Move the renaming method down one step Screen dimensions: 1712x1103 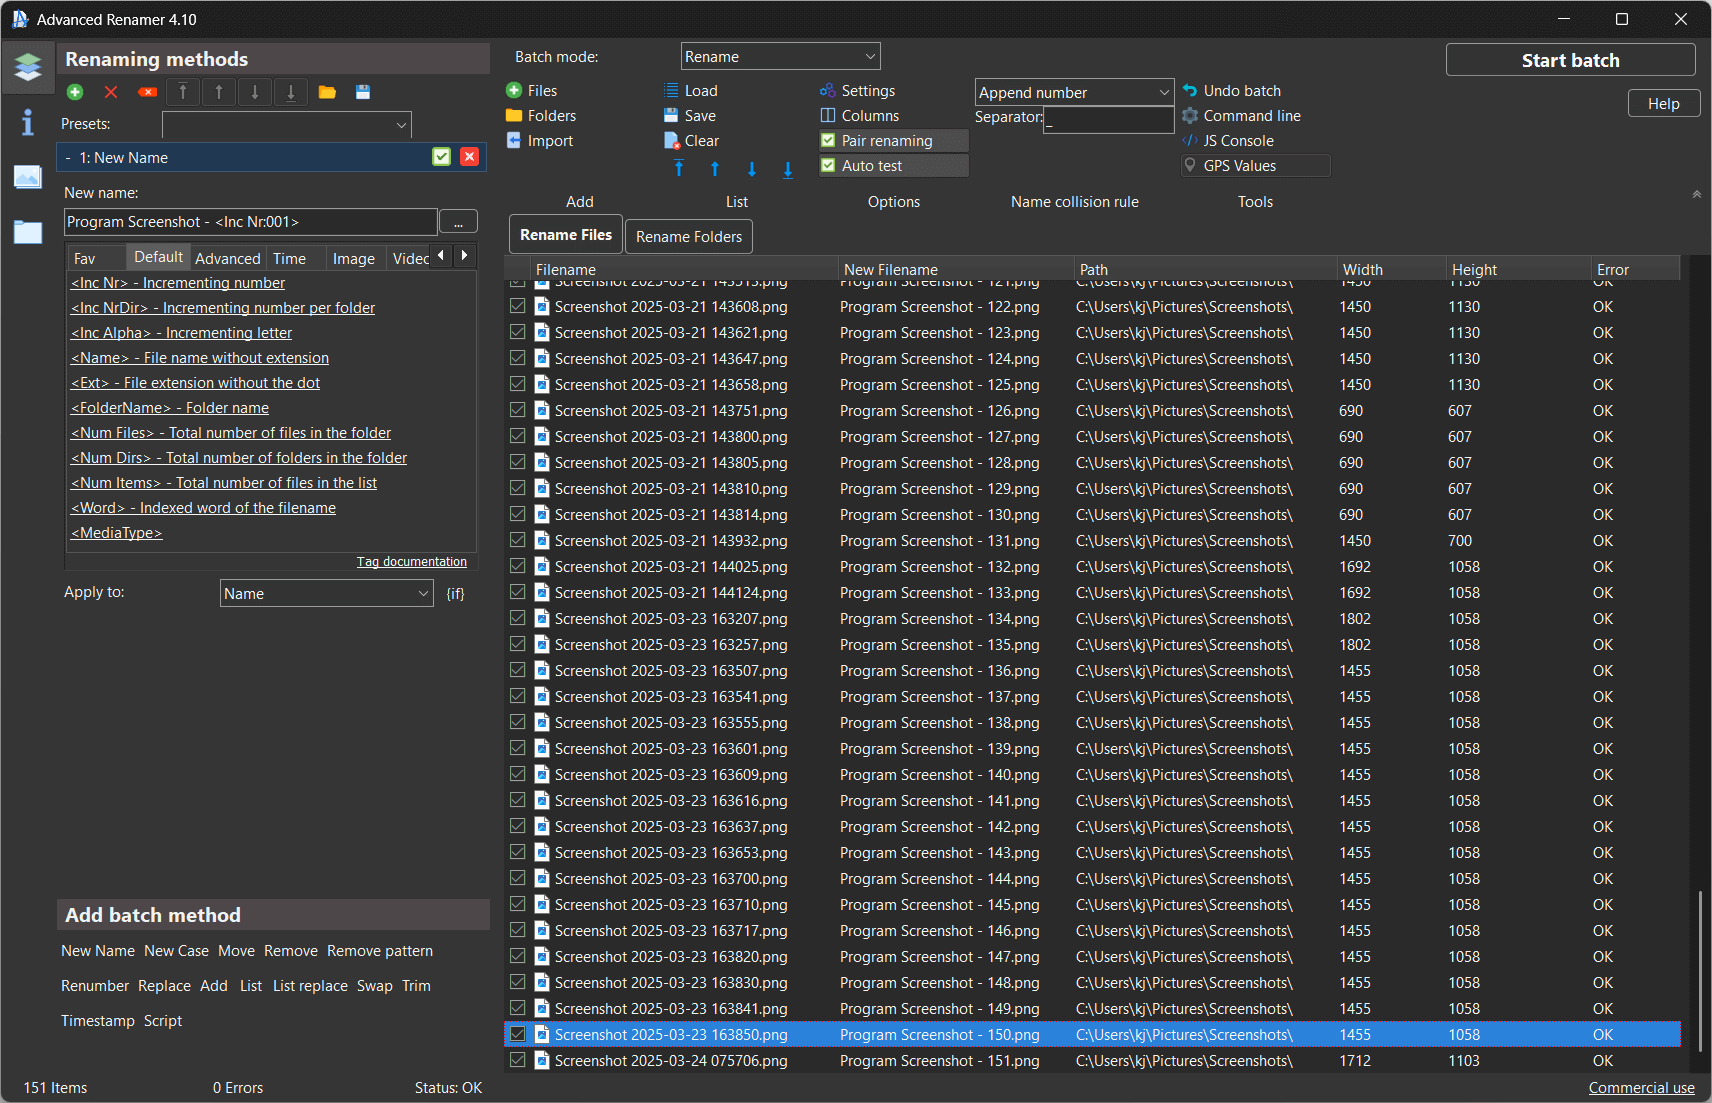pos(255,92)
